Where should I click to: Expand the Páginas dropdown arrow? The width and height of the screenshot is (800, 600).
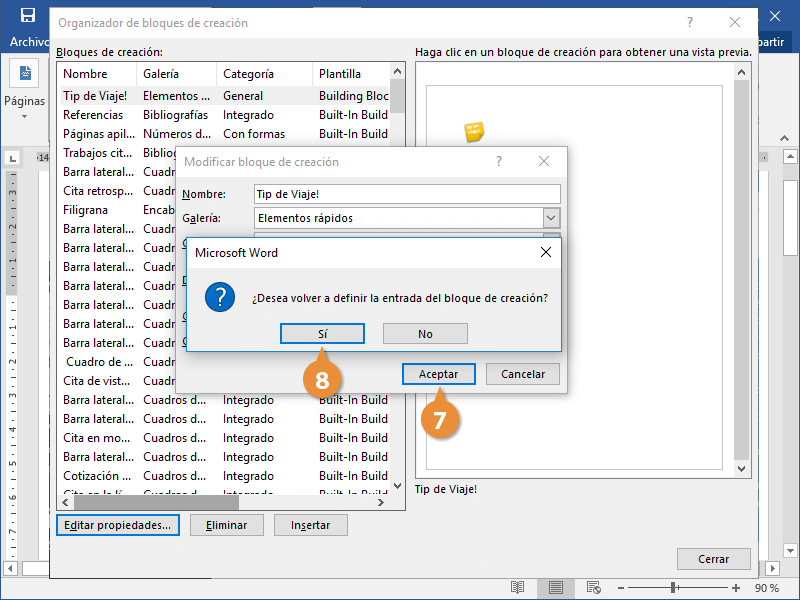tap(23, 115)
